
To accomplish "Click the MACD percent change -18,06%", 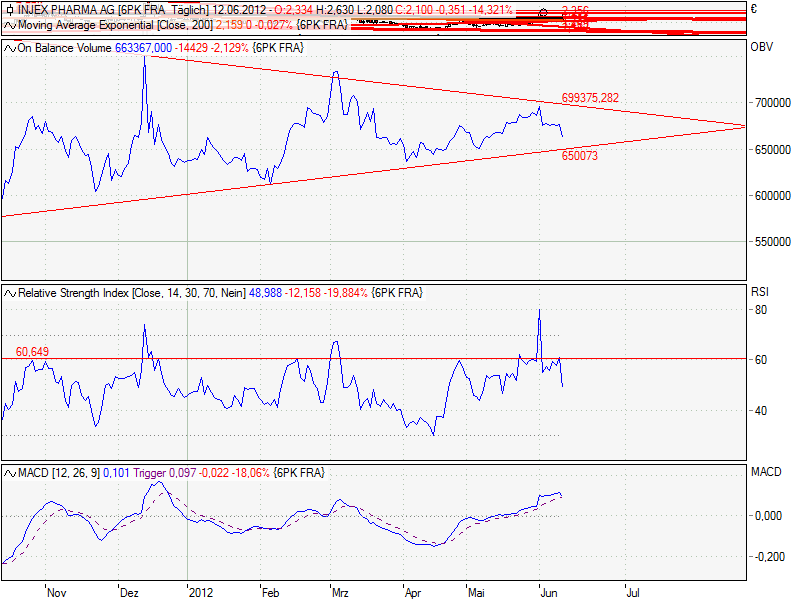I will click(251, 473).
